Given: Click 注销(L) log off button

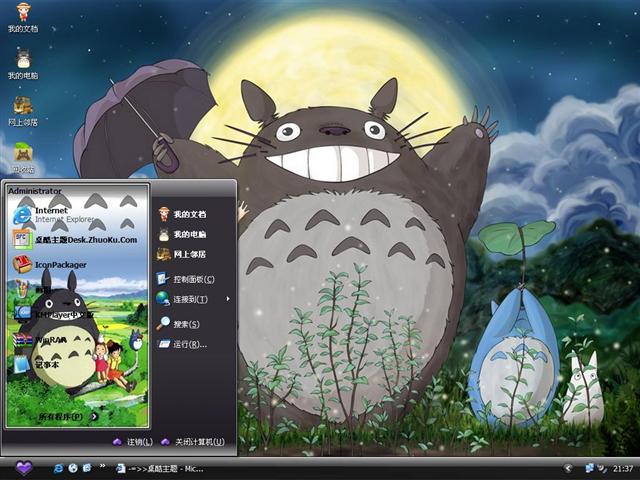Looking at the screenshot, I should [x=132, y=442].
